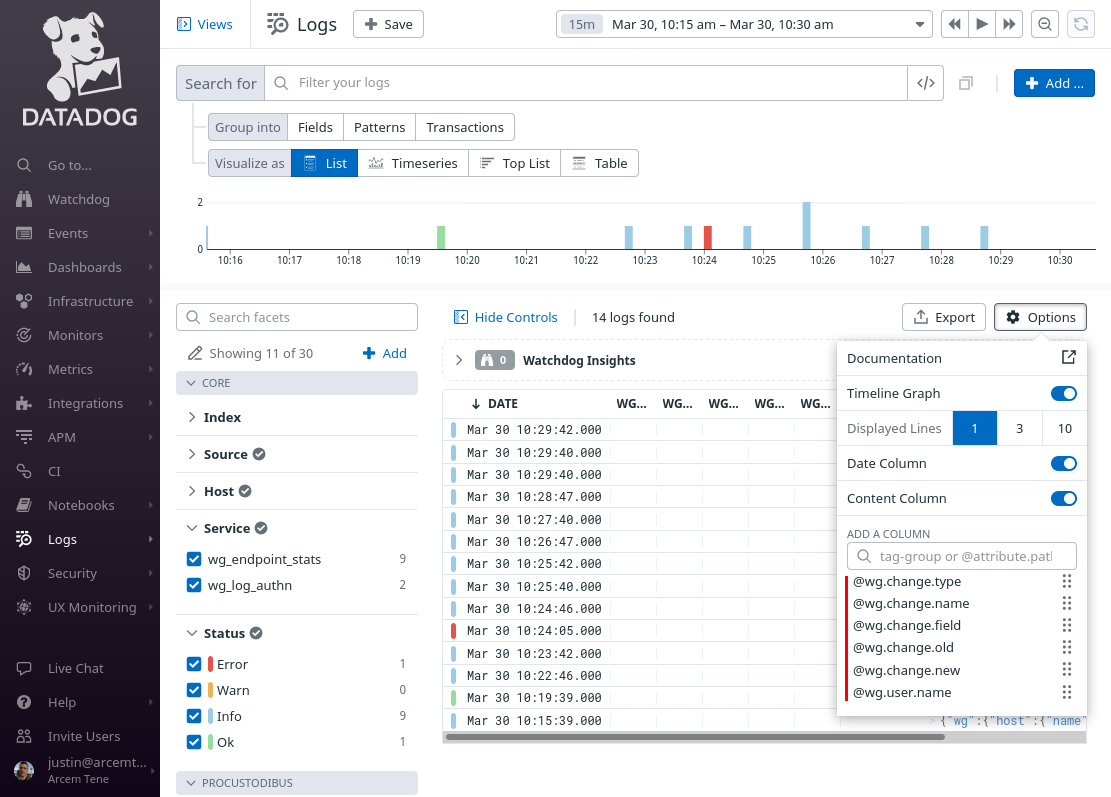
Task: Click the Export button
Action: (x=944, y=317)
